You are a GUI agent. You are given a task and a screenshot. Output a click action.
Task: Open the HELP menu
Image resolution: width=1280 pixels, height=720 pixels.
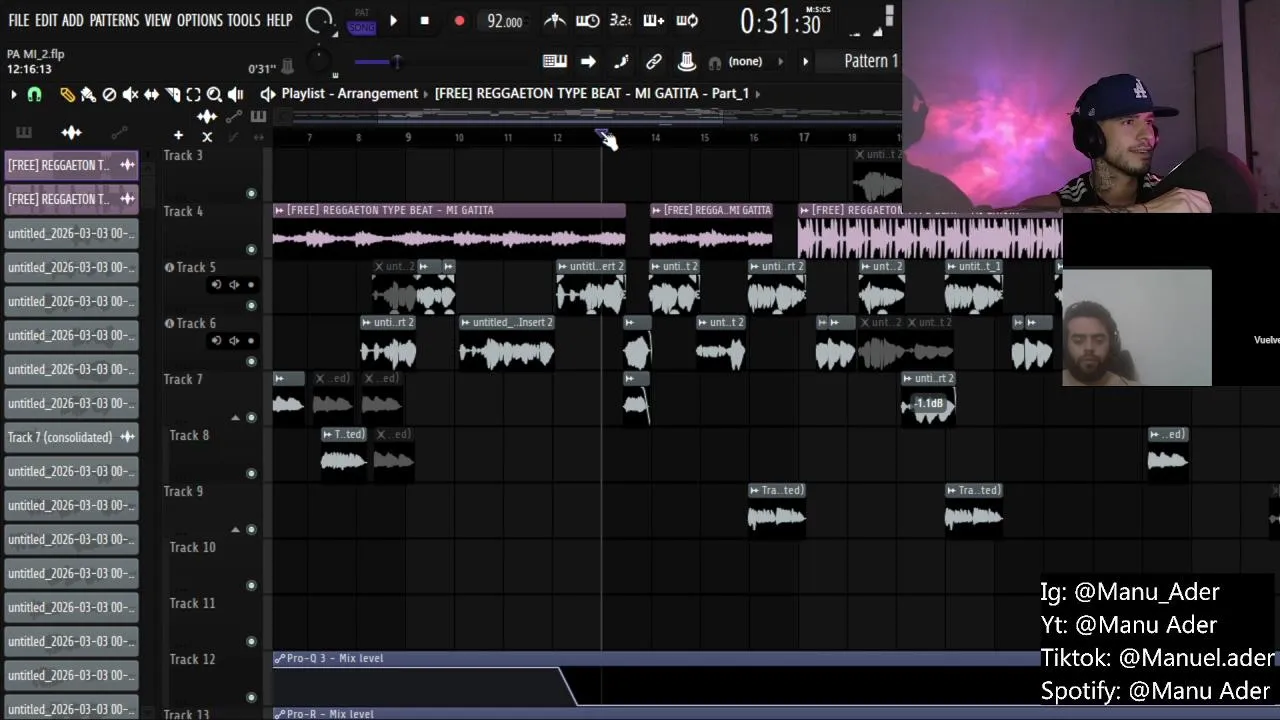point(279,20)
